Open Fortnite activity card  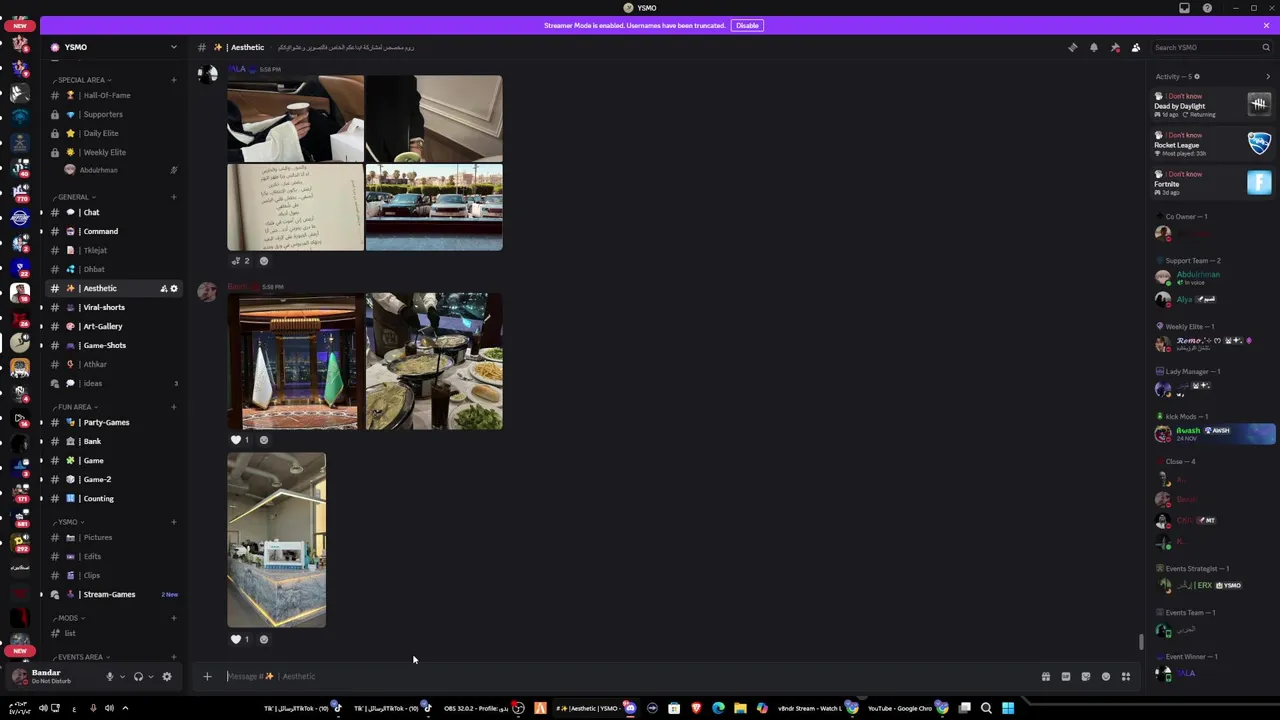coord(1212,182)
